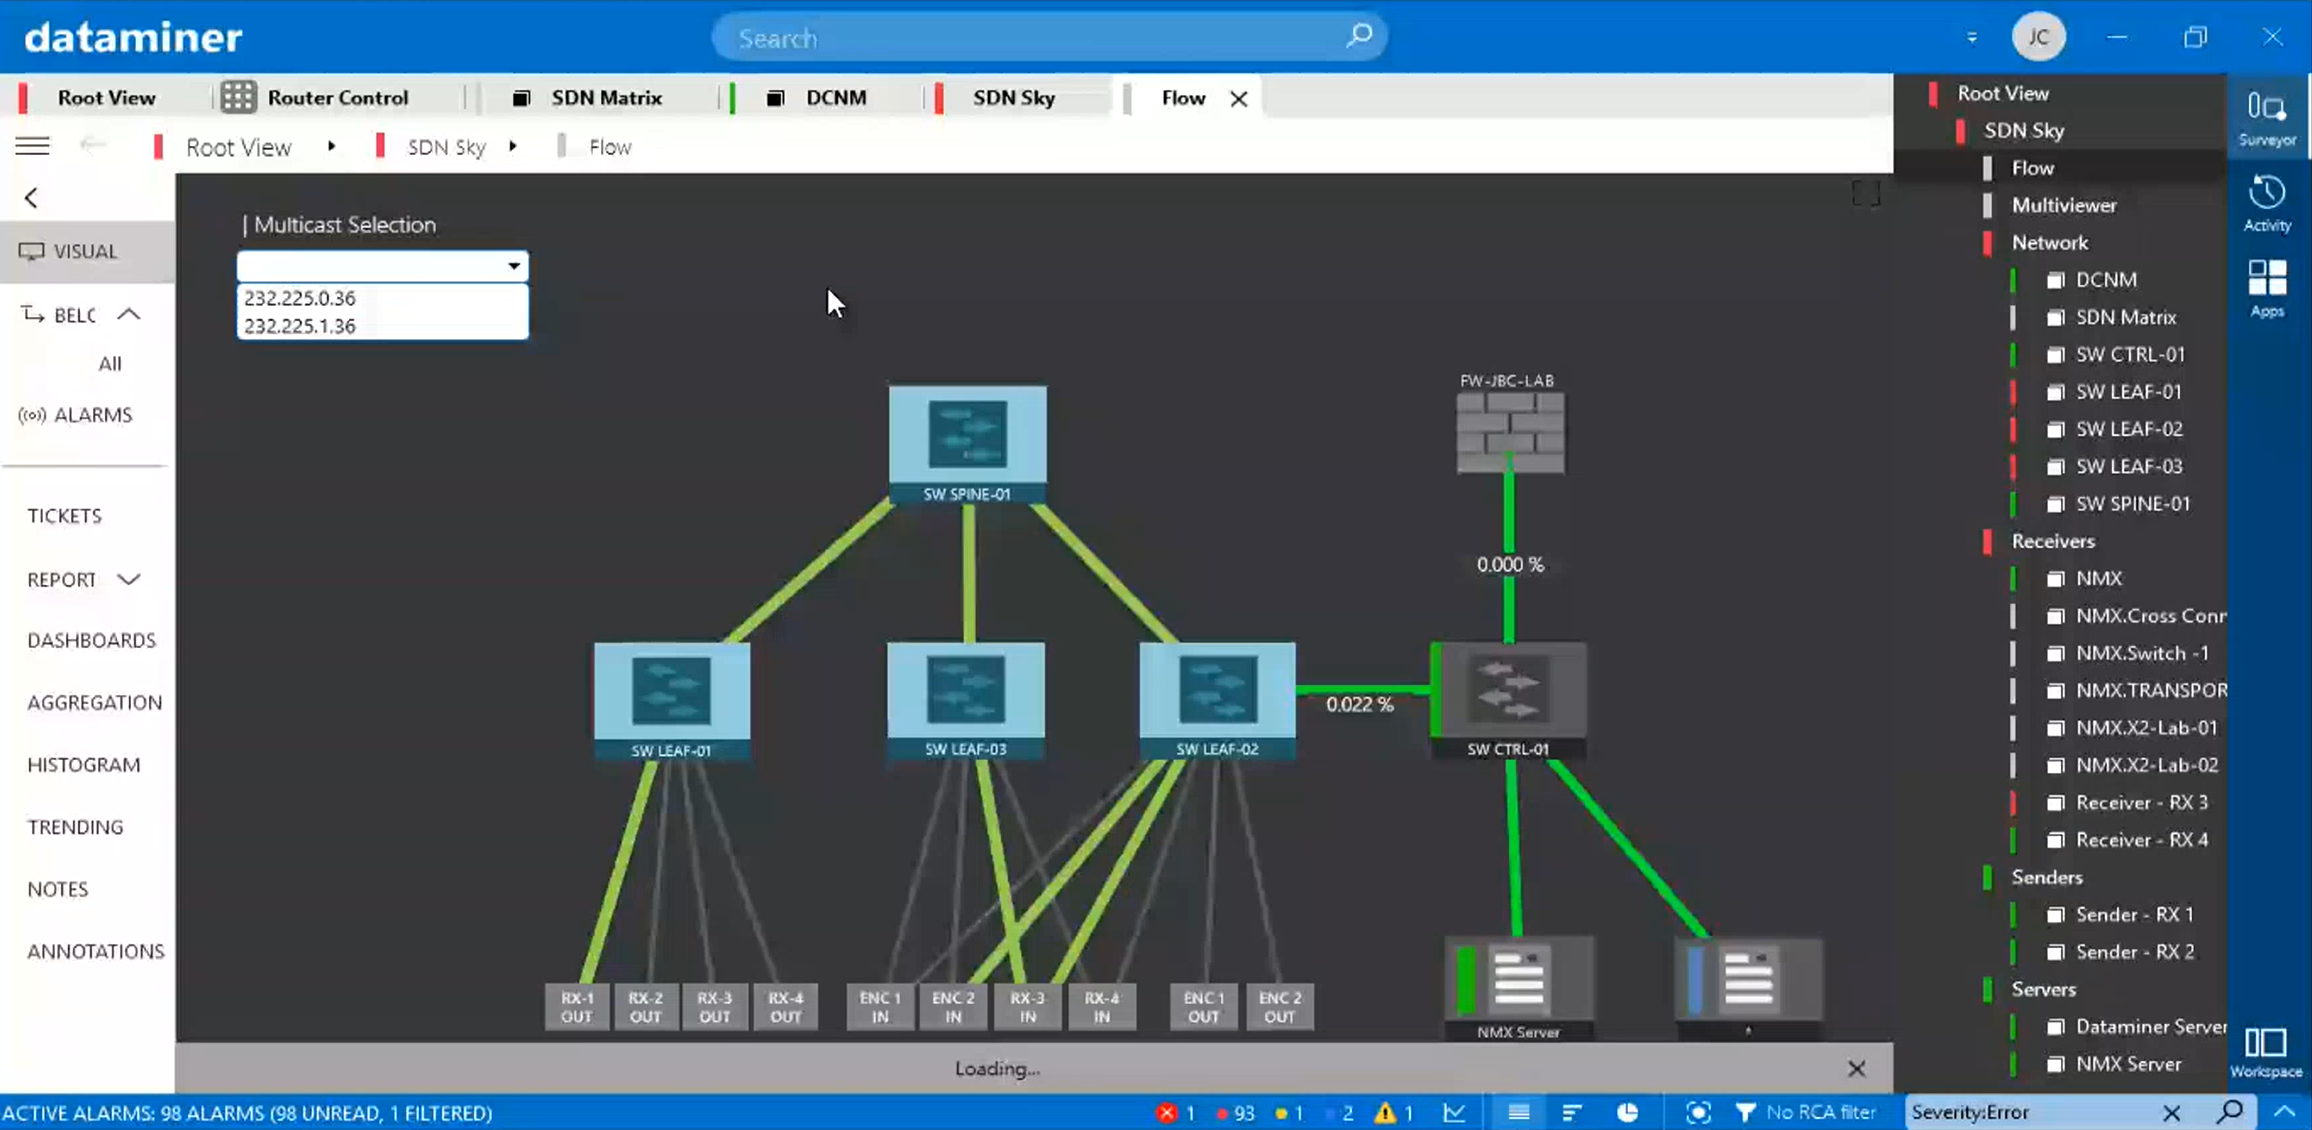Select SW LEAF-03 in the surveyor tree
The image size is (2312, 1130).
[x=2128, y=466]
